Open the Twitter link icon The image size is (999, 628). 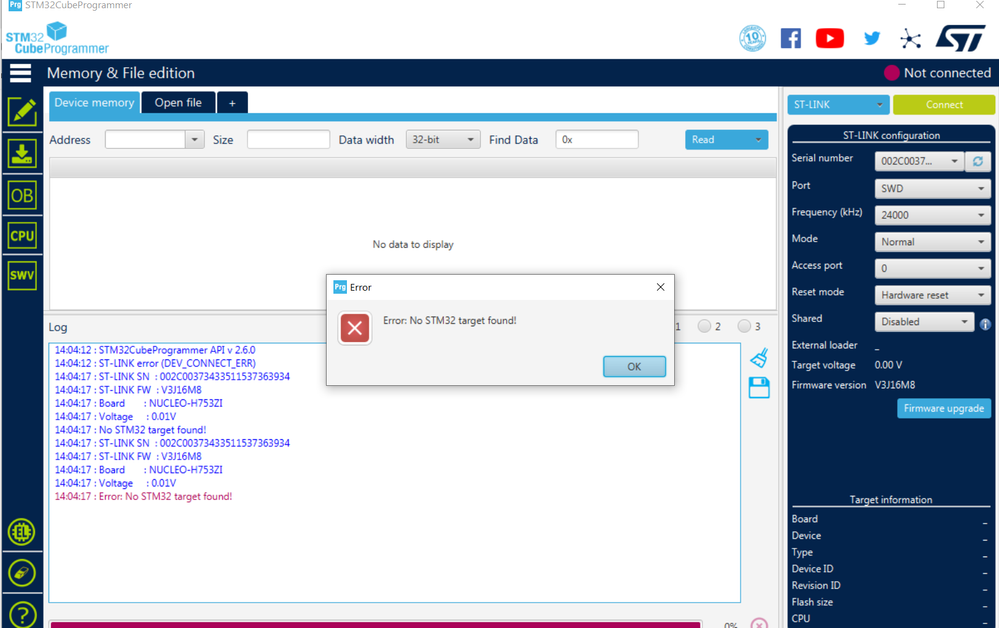(872, 38)
